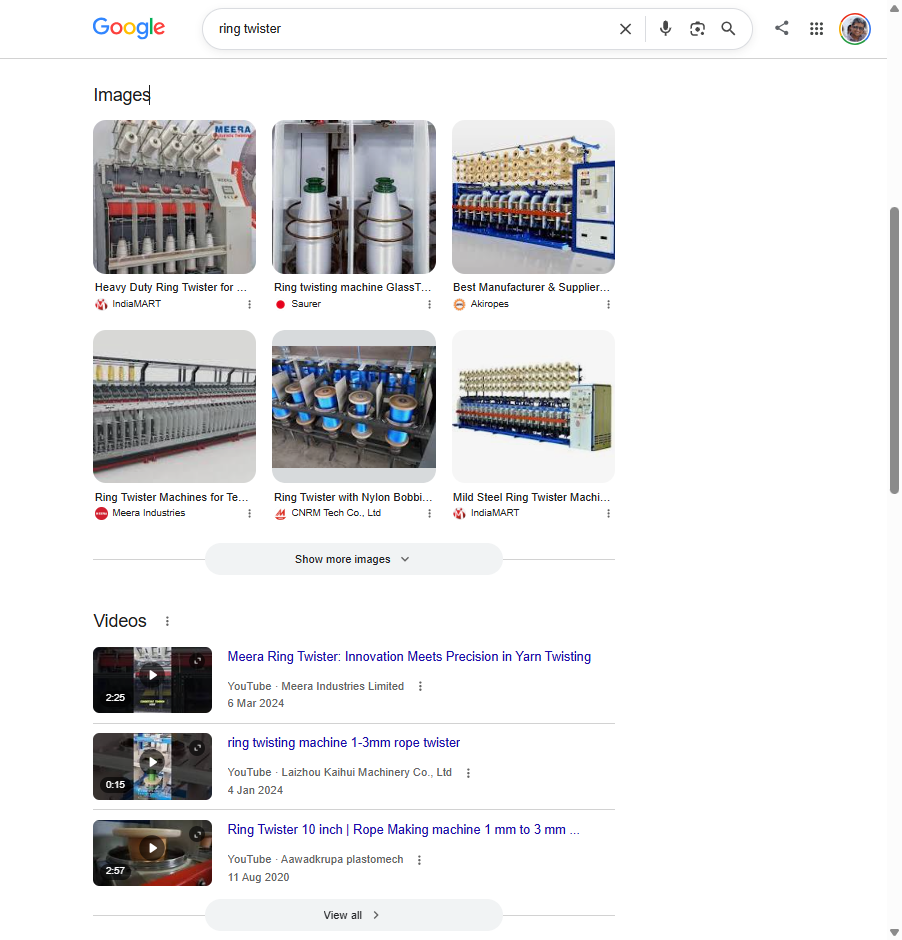The image size is (902, 940).
Task: Play the 0:15 rope twister video thumbnail
Action: 152,767
